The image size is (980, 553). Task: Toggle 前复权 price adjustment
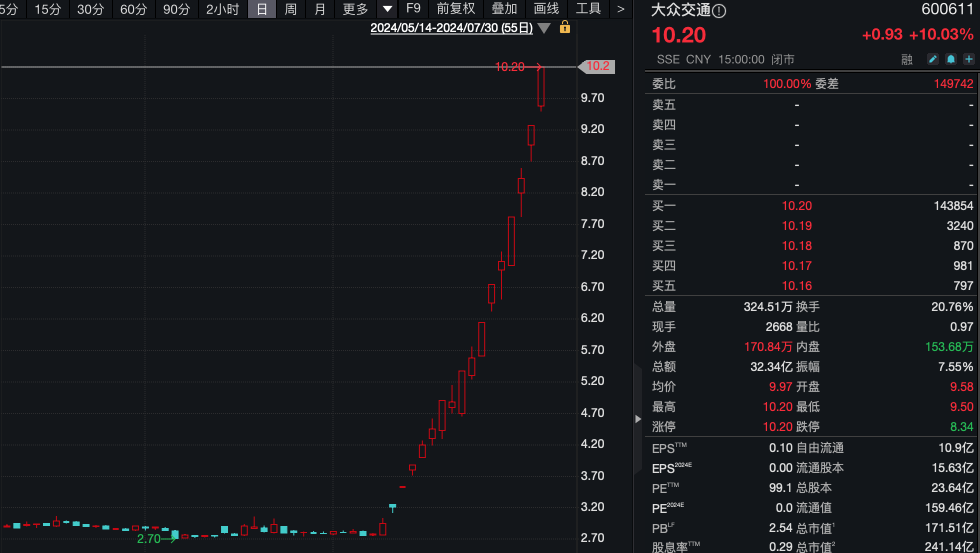pyautogui.click(x=455, y=9)
